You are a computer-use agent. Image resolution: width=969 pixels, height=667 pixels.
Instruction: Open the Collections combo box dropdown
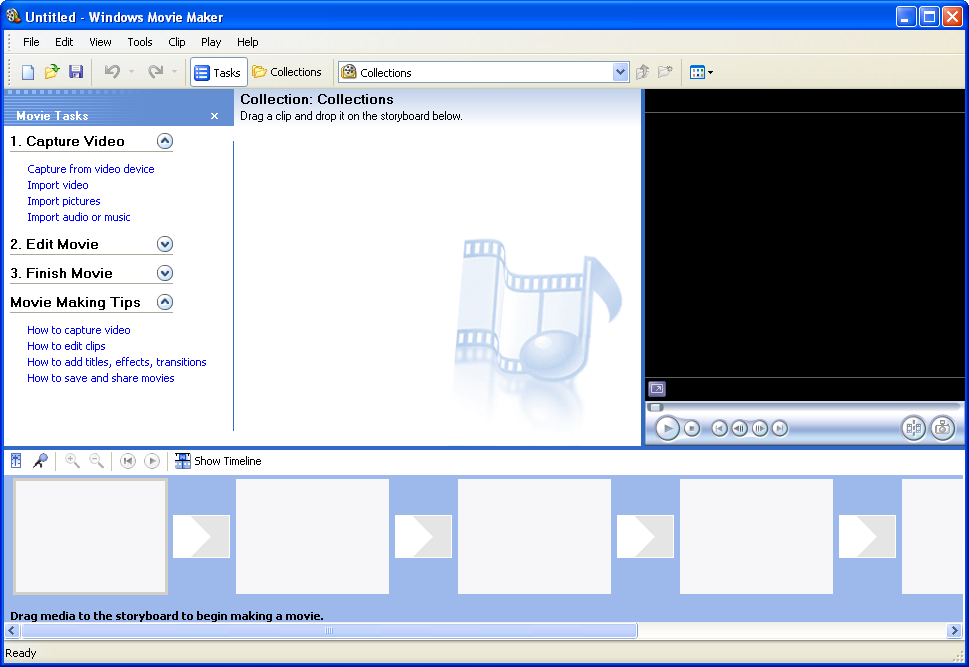tap(620, 72)
